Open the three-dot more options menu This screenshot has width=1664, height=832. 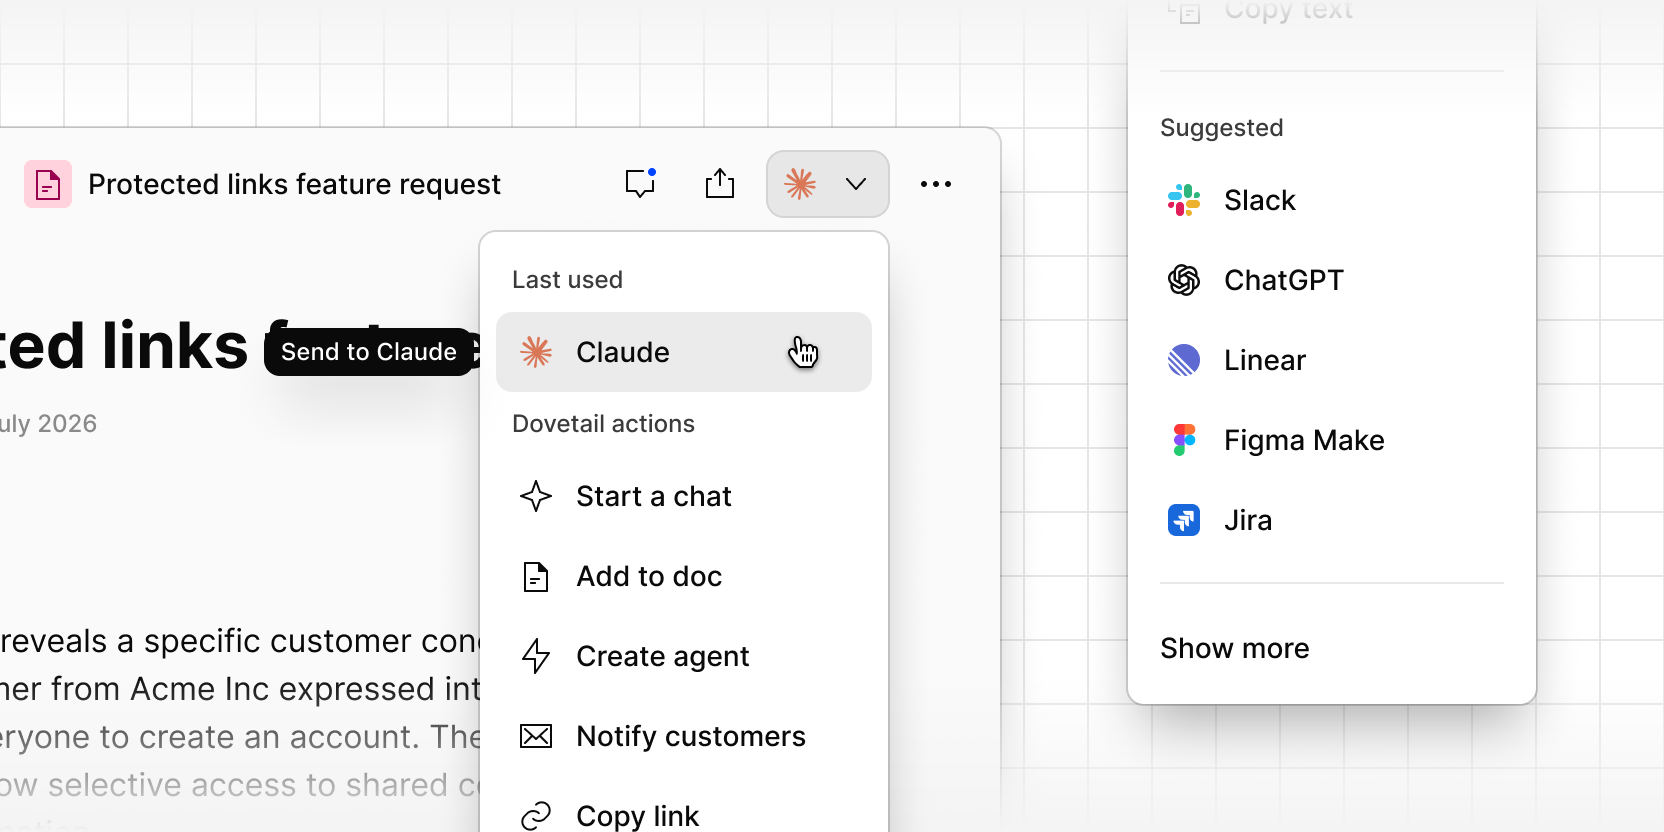pyautogui.click(x=936, y=184)
